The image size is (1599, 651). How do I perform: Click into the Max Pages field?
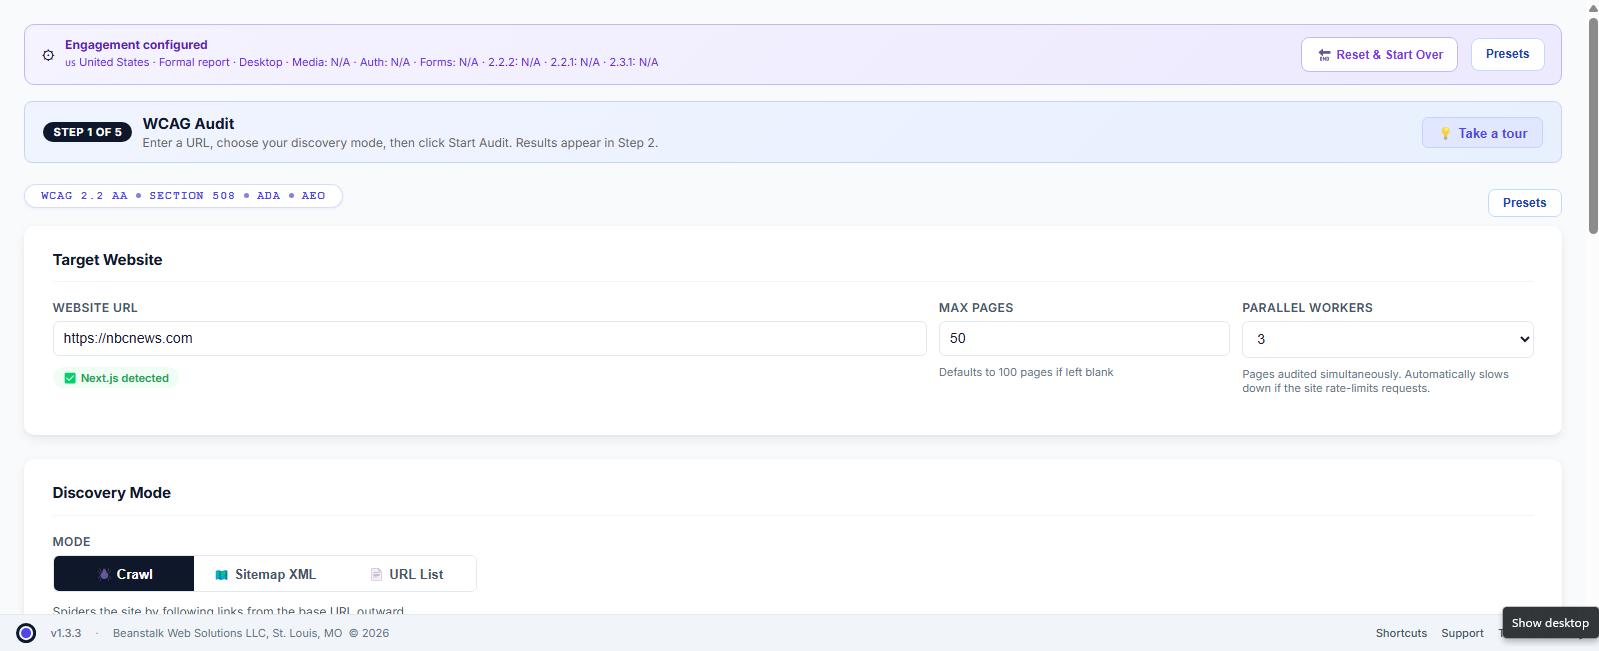pos(1084,339)
